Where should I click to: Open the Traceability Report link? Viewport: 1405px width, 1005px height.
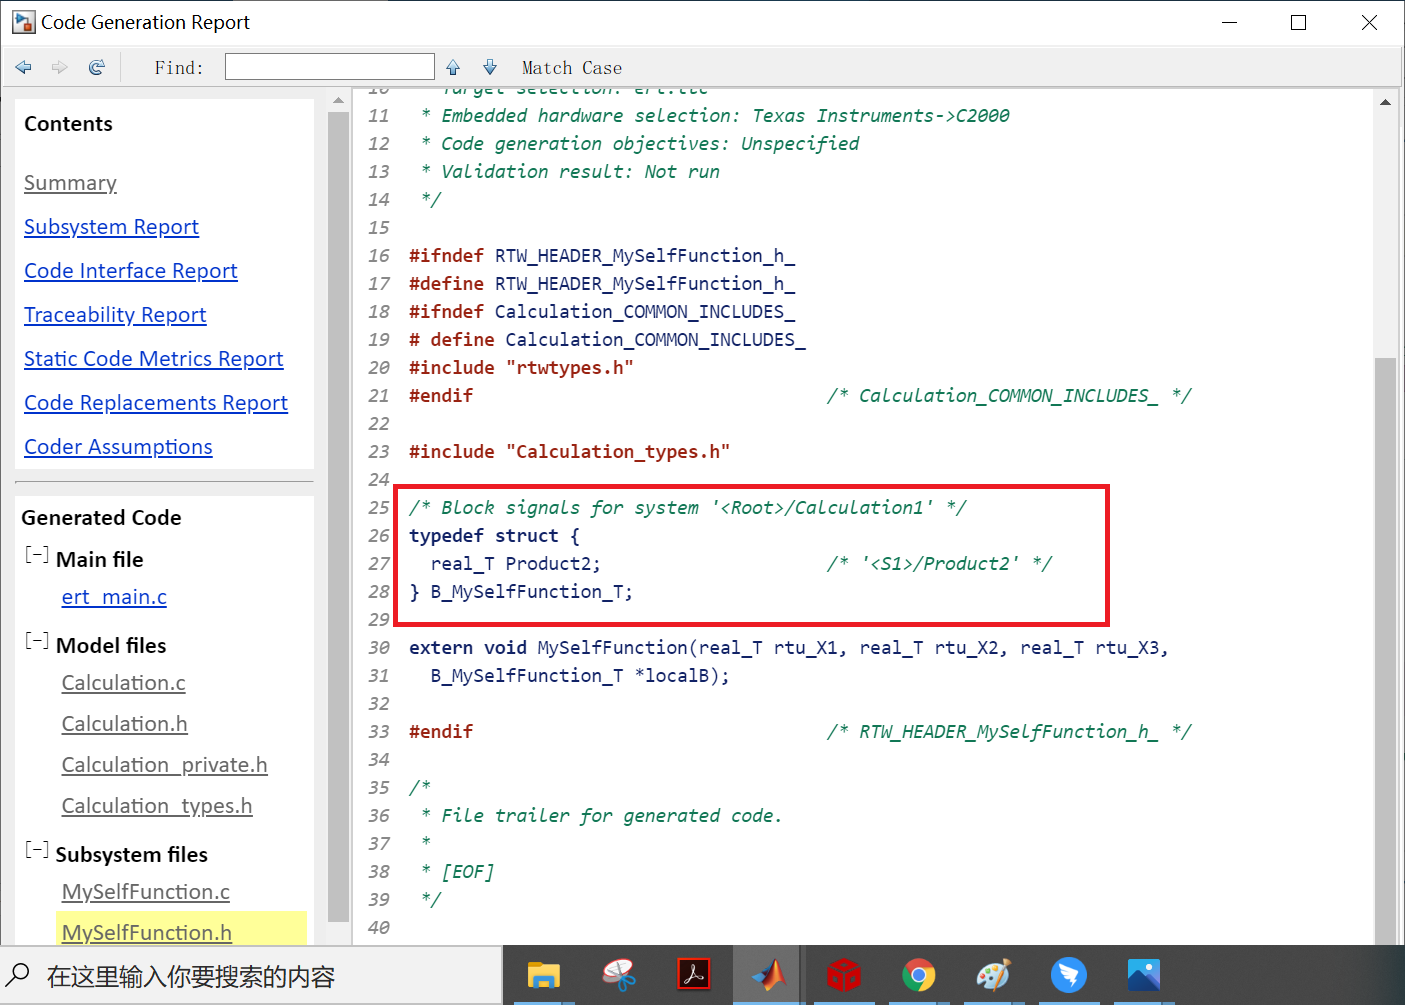pyautogui.click(x=115, y=315)
